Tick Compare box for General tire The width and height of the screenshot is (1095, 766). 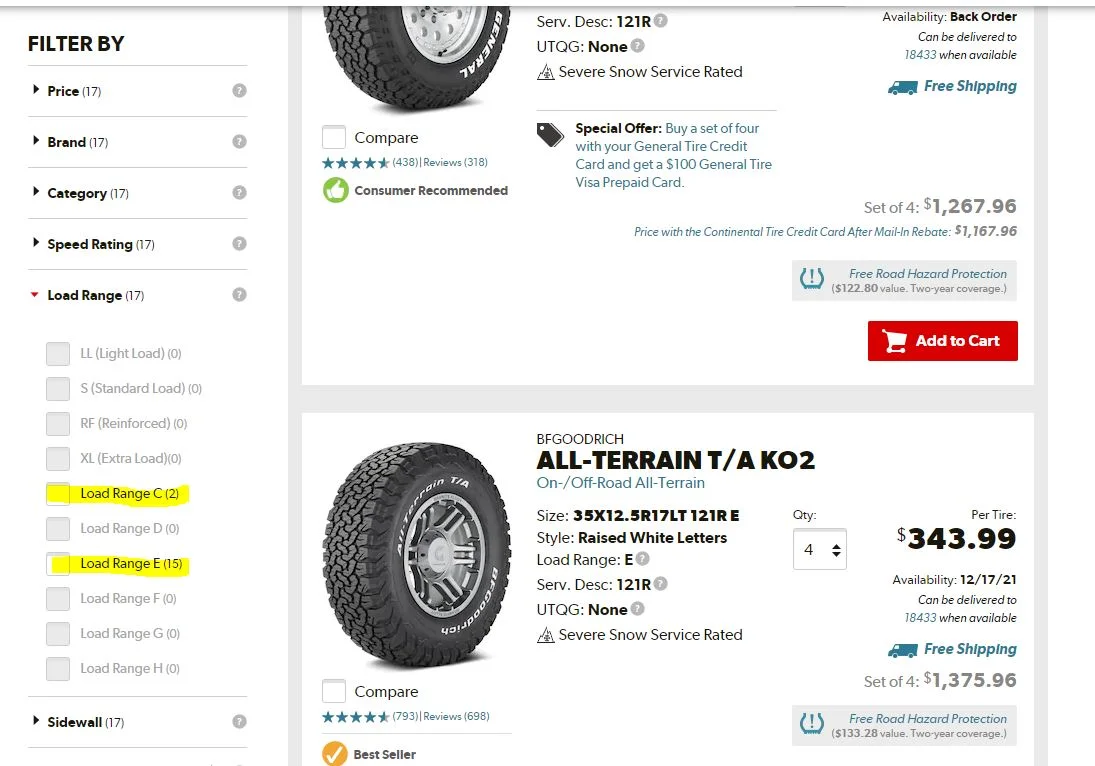(x=334, y=137)
